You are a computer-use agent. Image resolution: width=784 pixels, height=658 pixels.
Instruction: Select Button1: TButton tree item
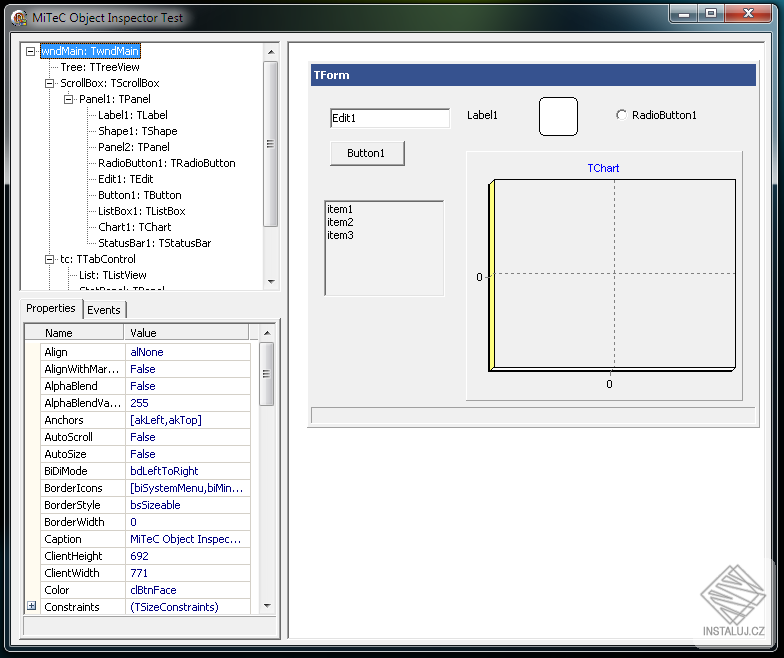(140, 195)
